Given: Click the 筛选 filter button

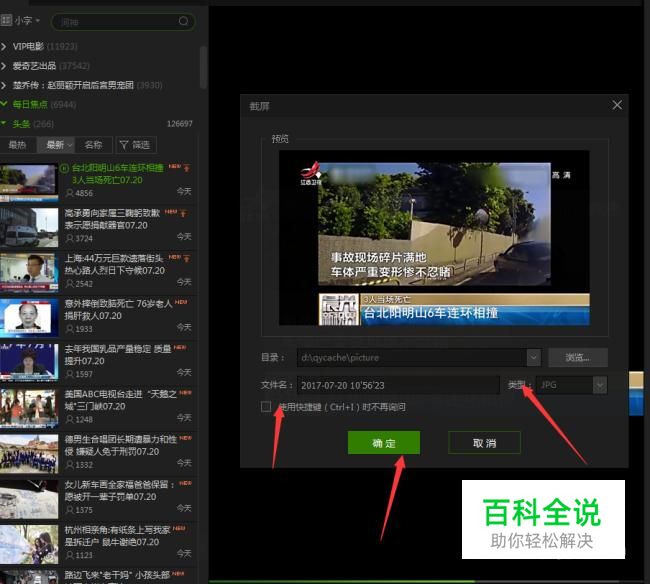Looking at the screenshot, I should (136, 145).
